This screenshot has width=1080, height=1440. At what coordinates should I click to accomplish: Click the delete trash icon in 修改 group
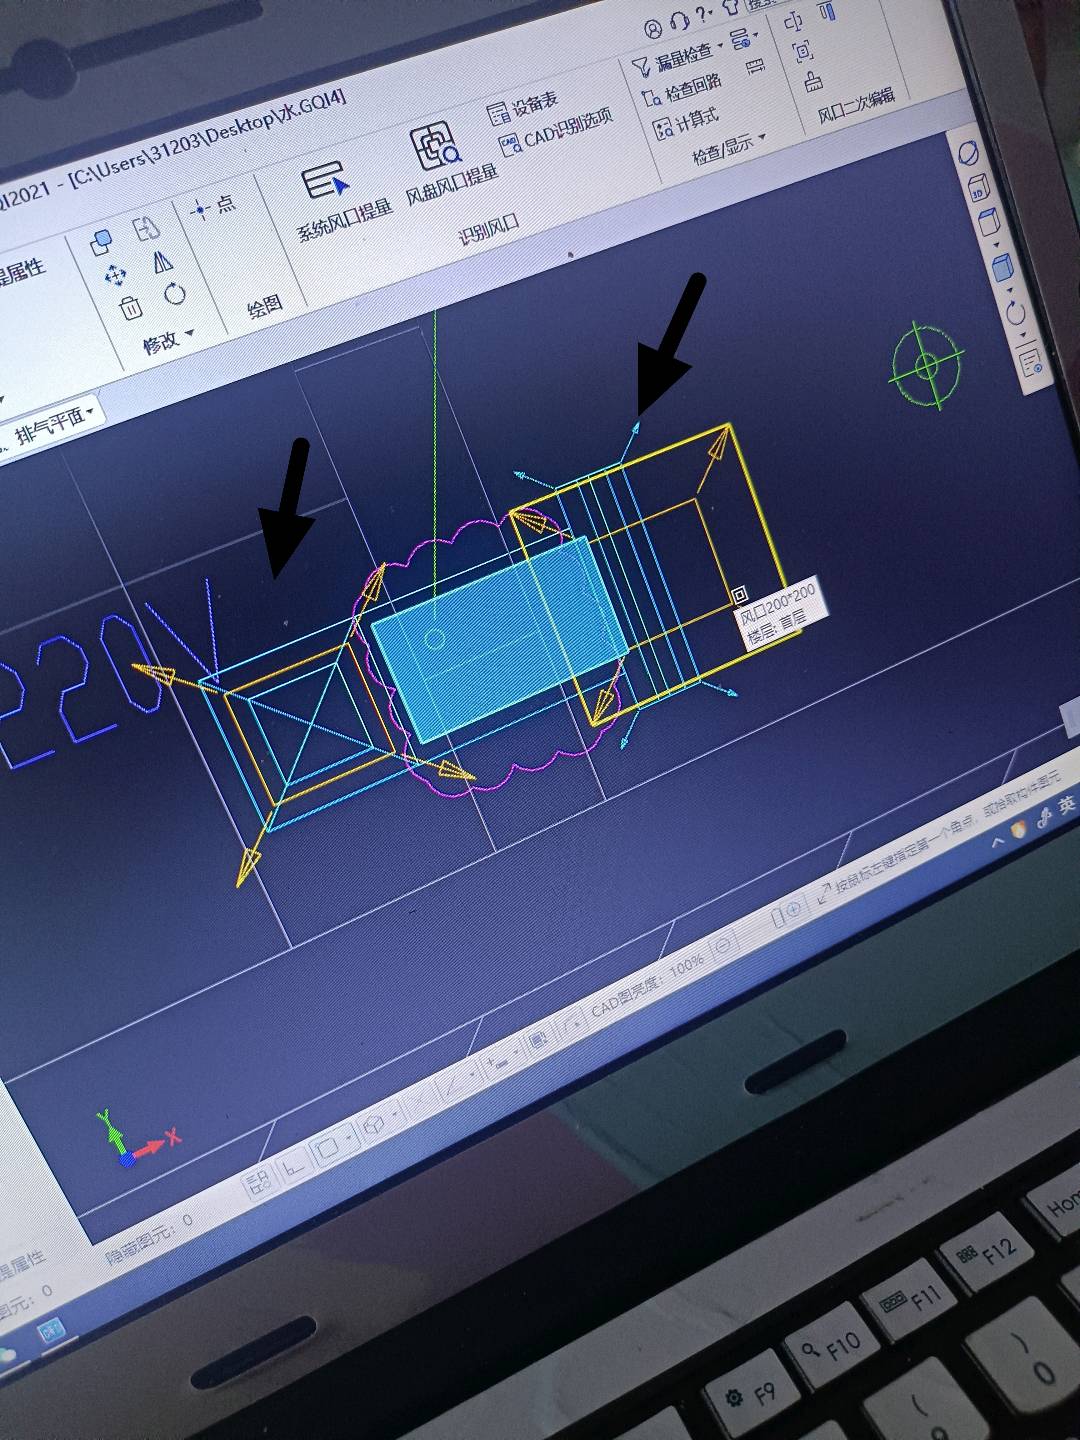click(131, 309)
